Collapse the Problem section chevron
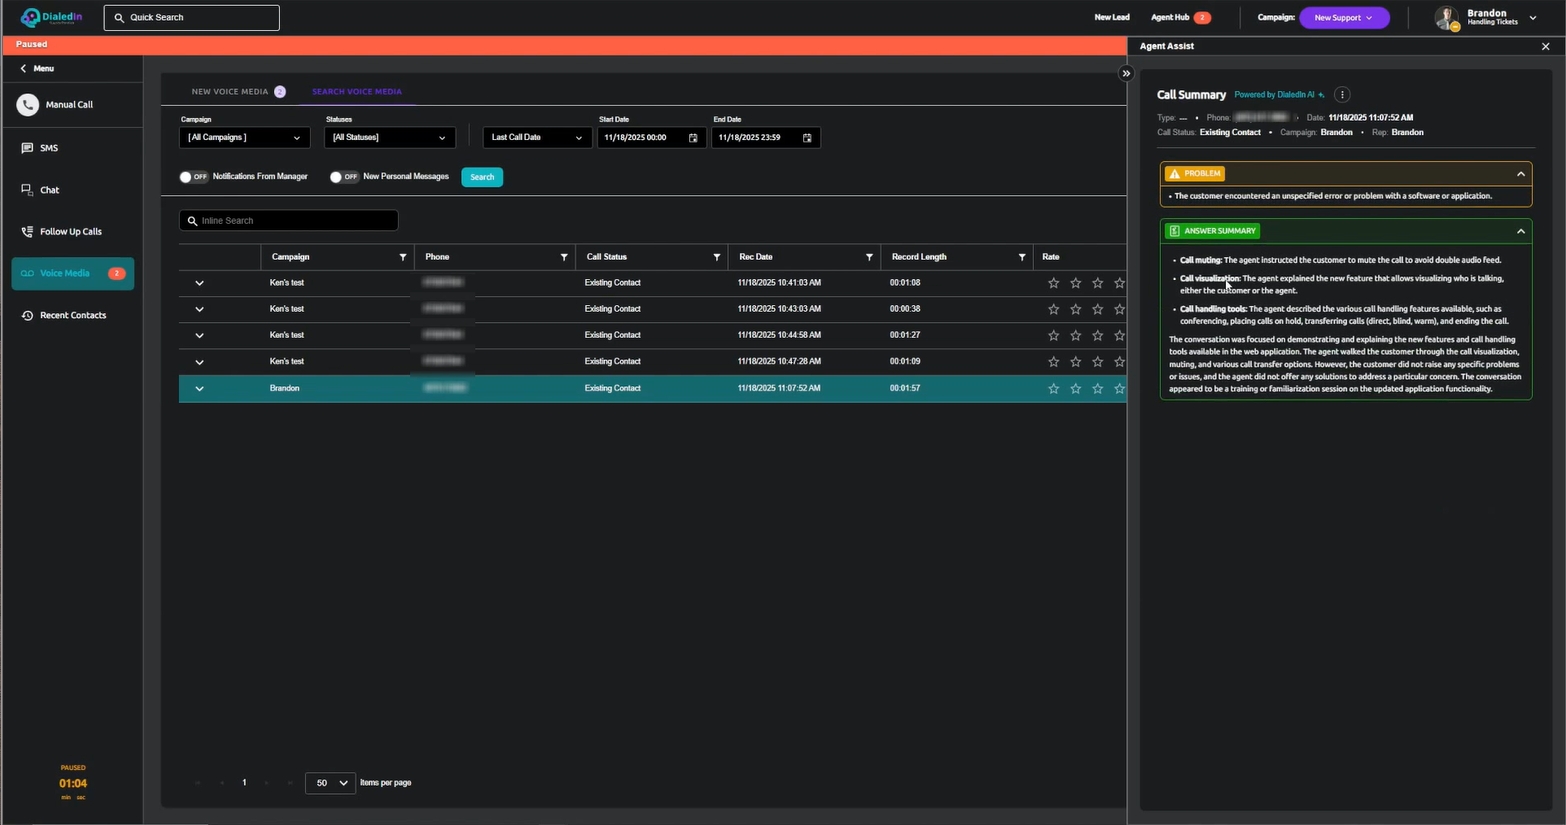The width and height of the screenshot is (1566, 825). [1521, 174]
